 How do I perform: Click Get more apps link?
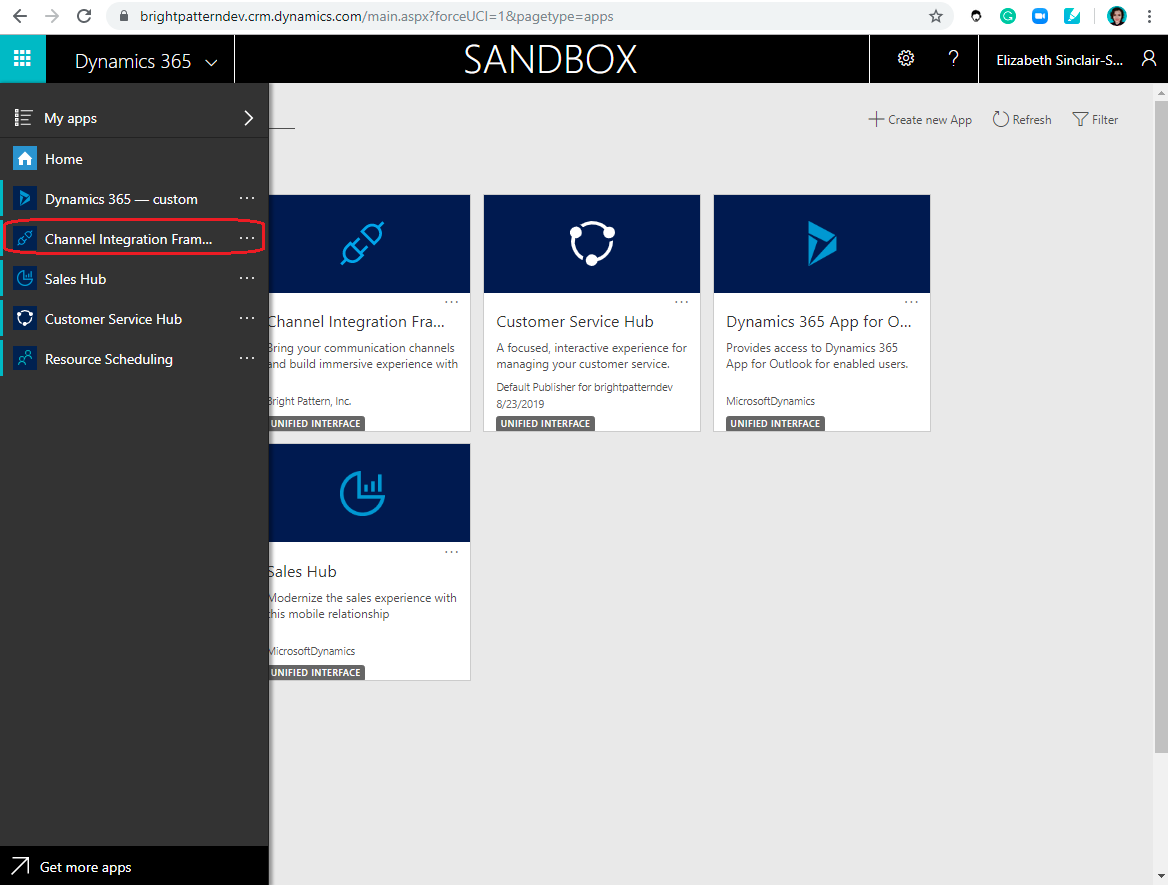86,867
